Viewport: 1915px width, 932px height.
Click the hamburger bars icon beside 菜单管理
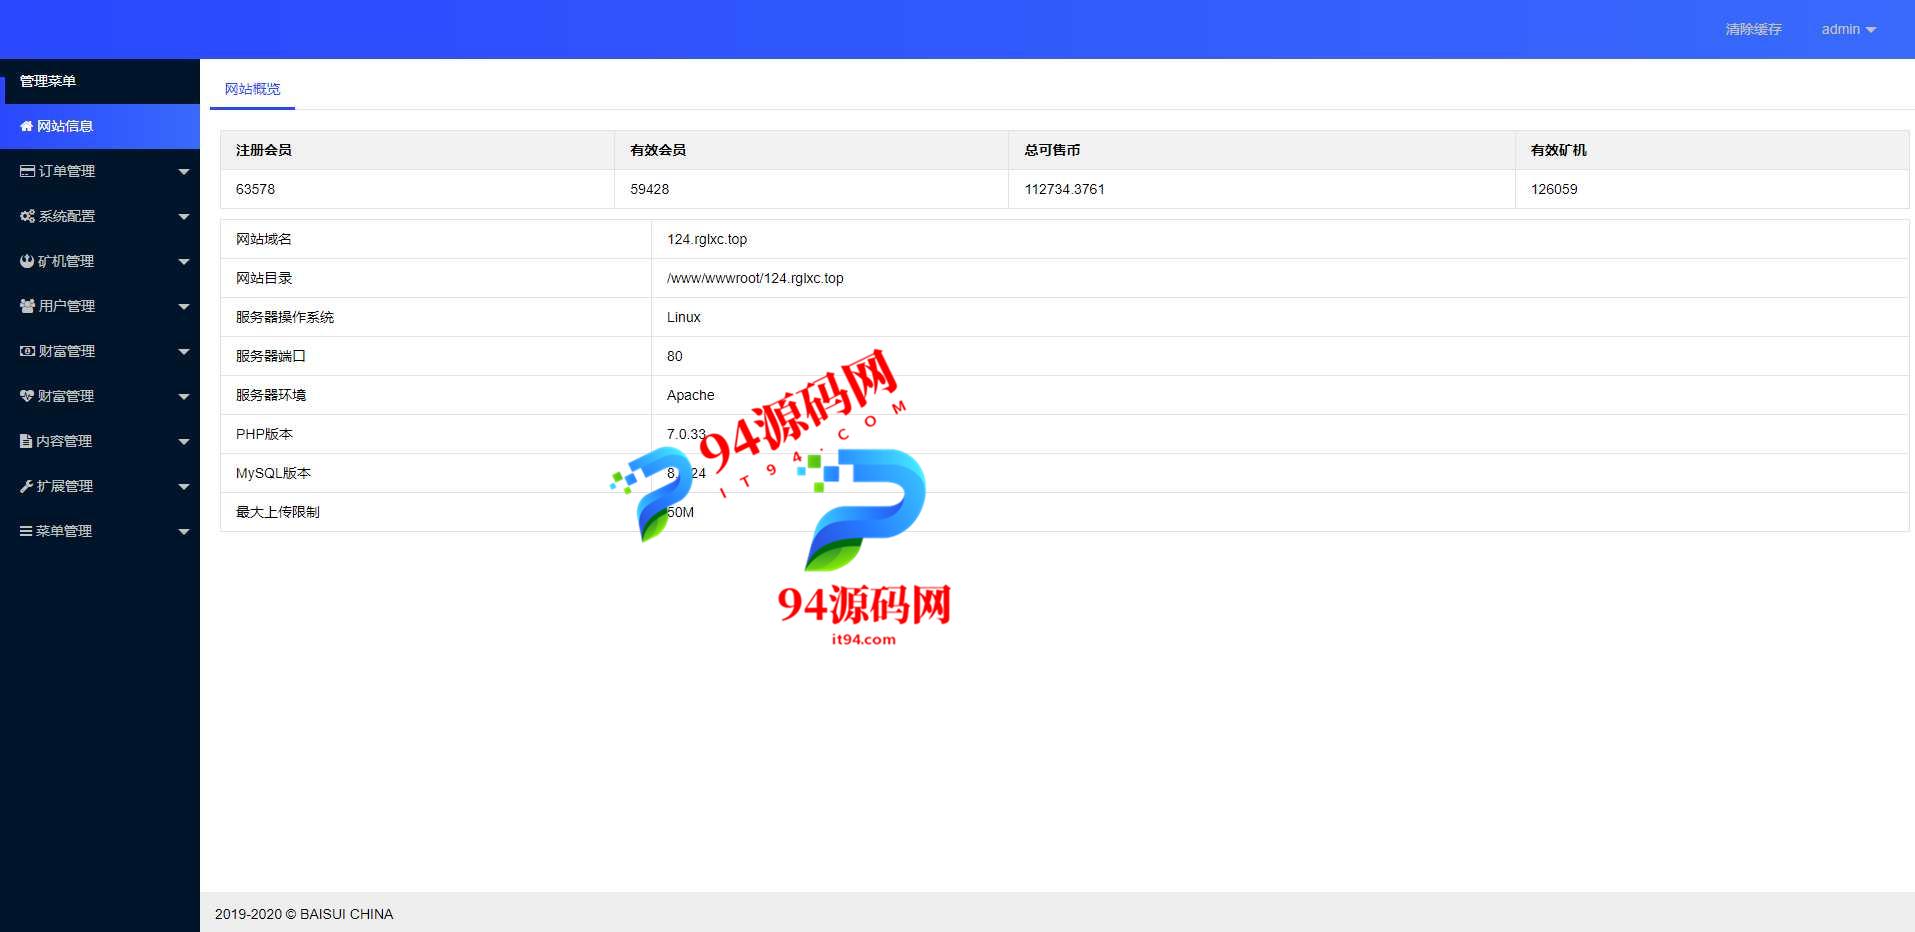click(26, 531)
